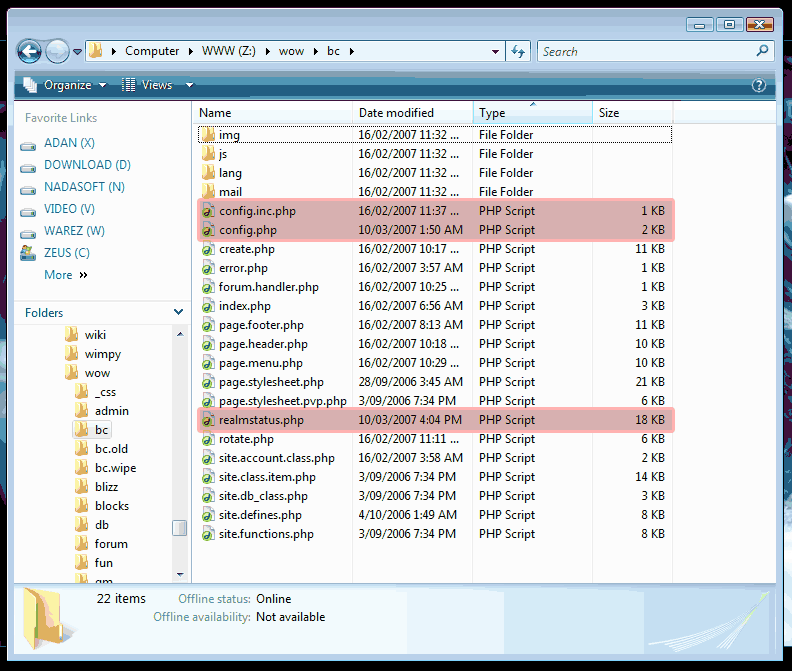Select the VIDEO (V) drive favorite

pyautogui.click(x=69, y=209)
